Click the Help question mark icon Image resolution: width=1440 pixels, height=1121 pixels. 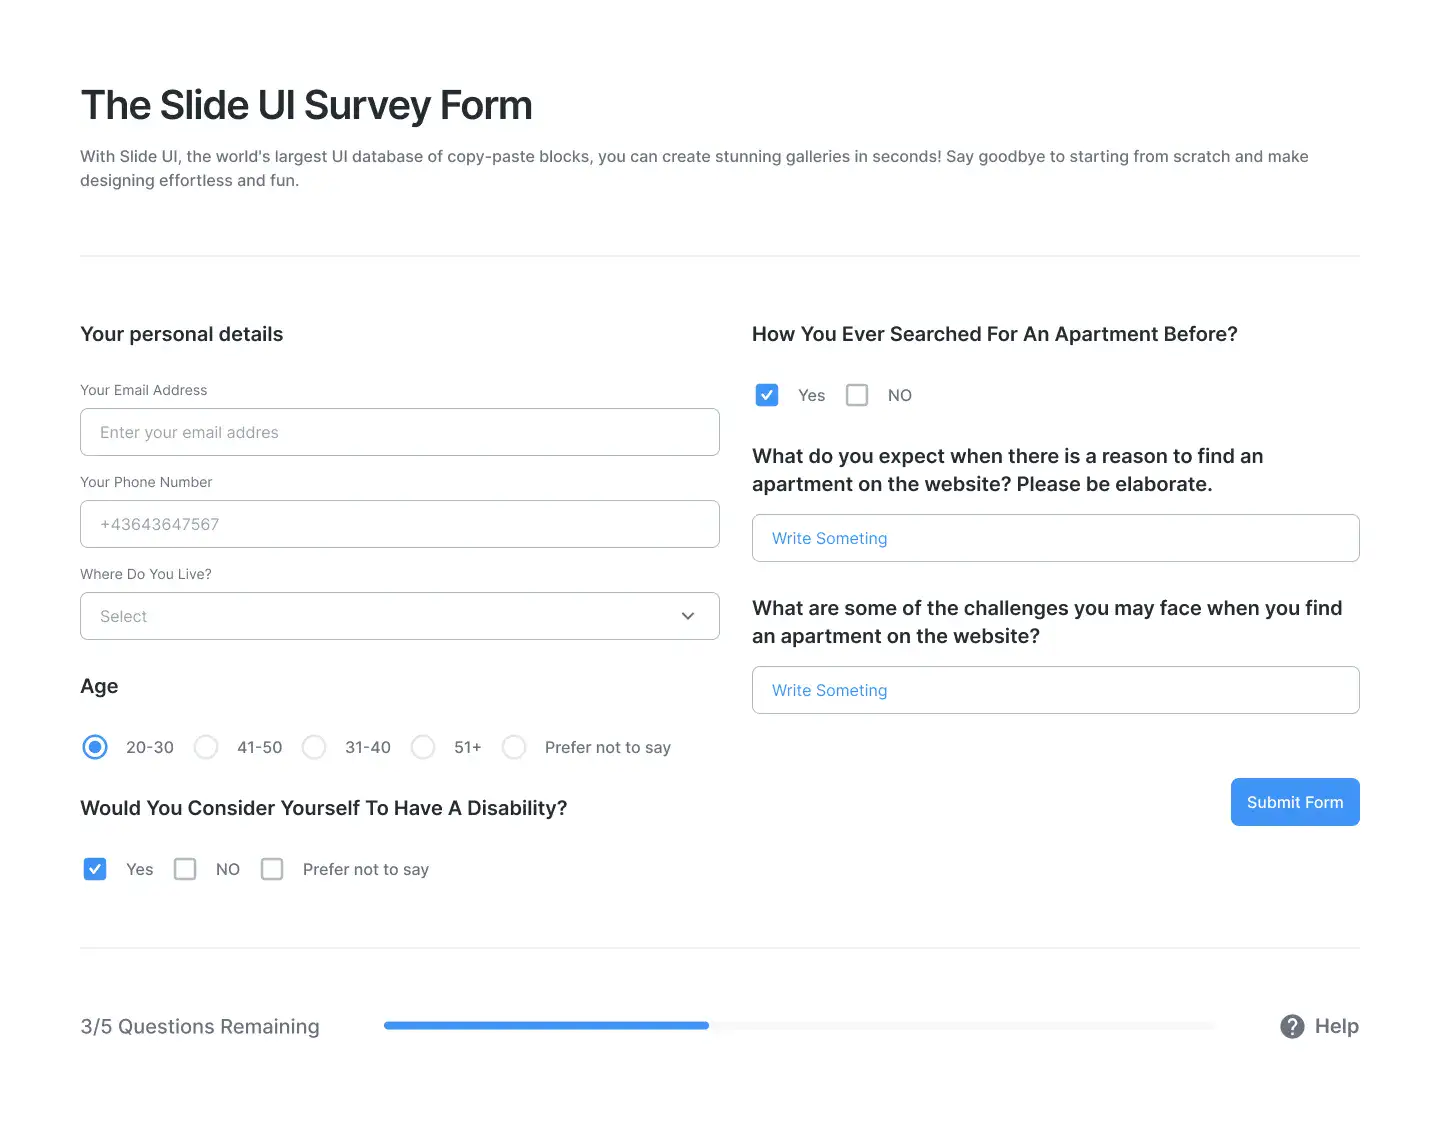[x=1292, y=1026]
